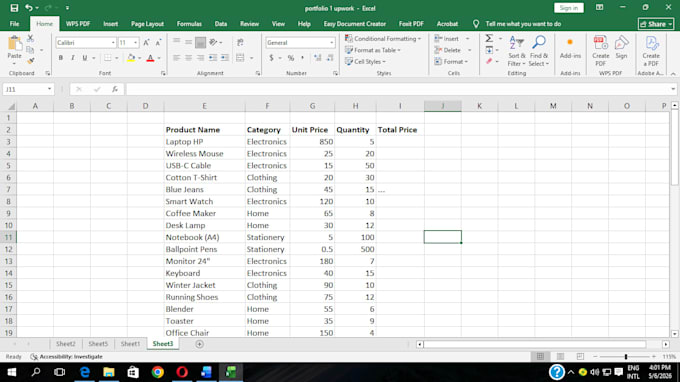680x382 pixels.
Task: Open the General number format dropdown
Action: [331, 42]
